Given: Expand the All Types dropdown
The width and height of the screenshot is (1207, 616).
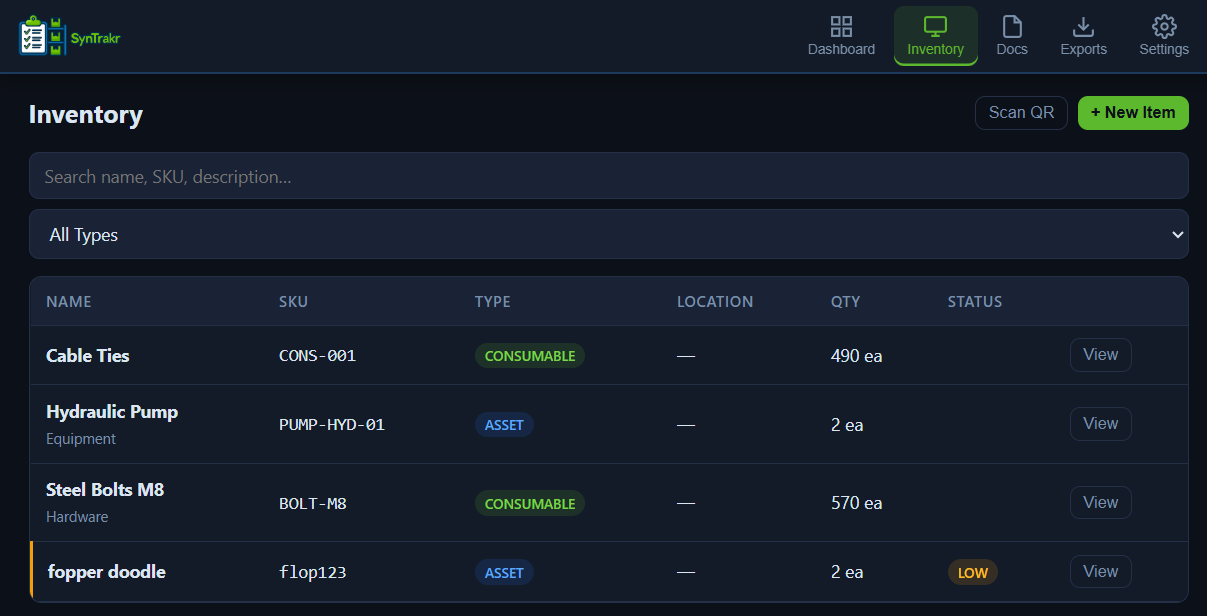Looking at the screenshot, I should pos(608,234).
